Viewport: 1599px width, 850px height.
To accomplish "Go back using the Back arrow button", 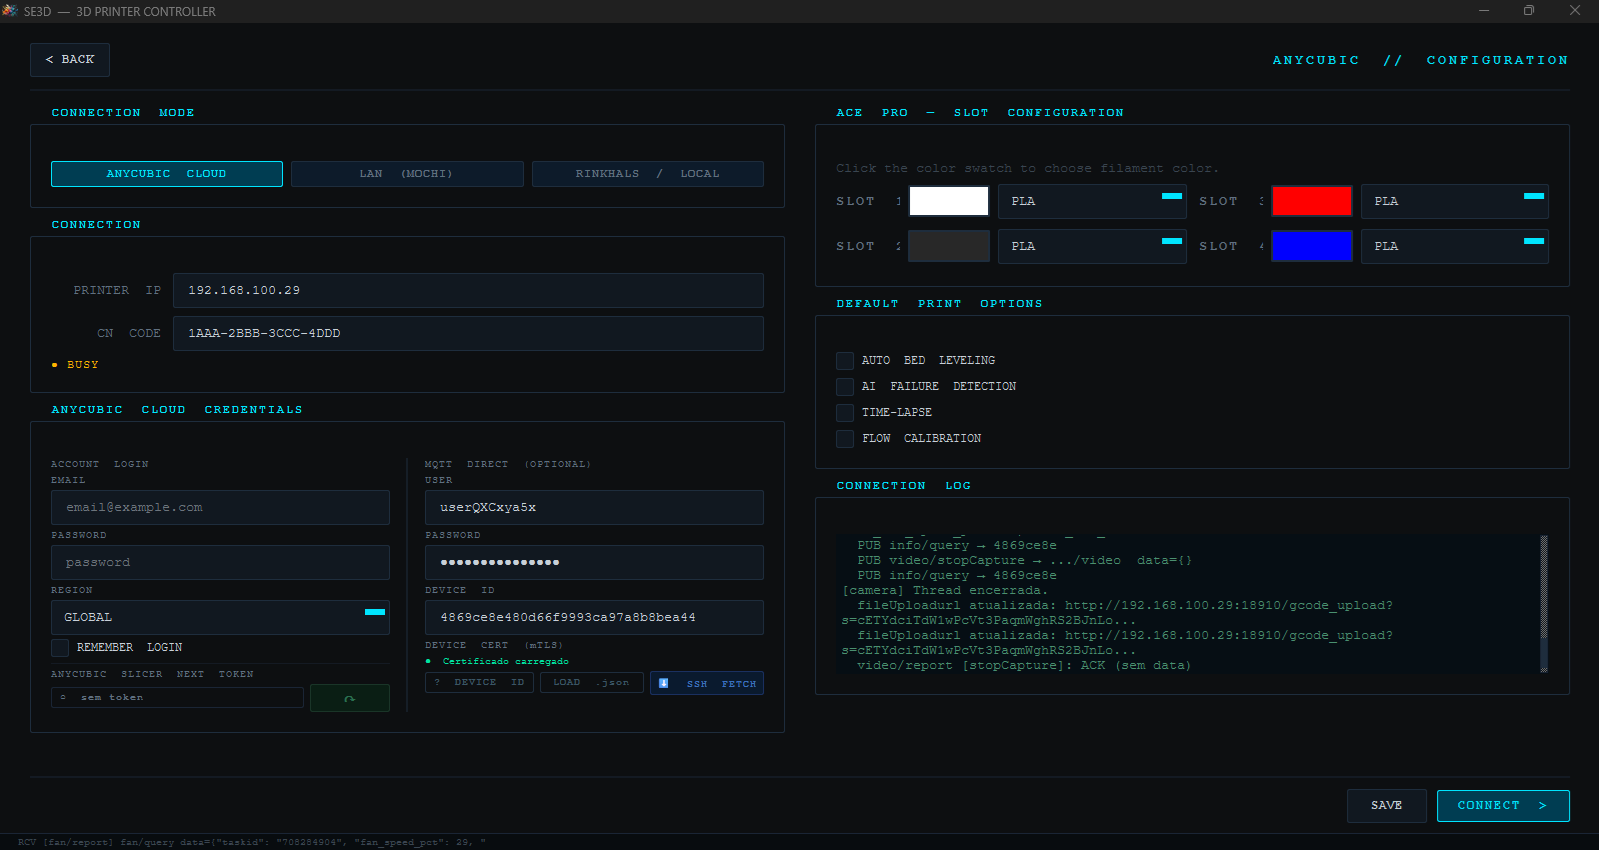I will coord(70,60).
